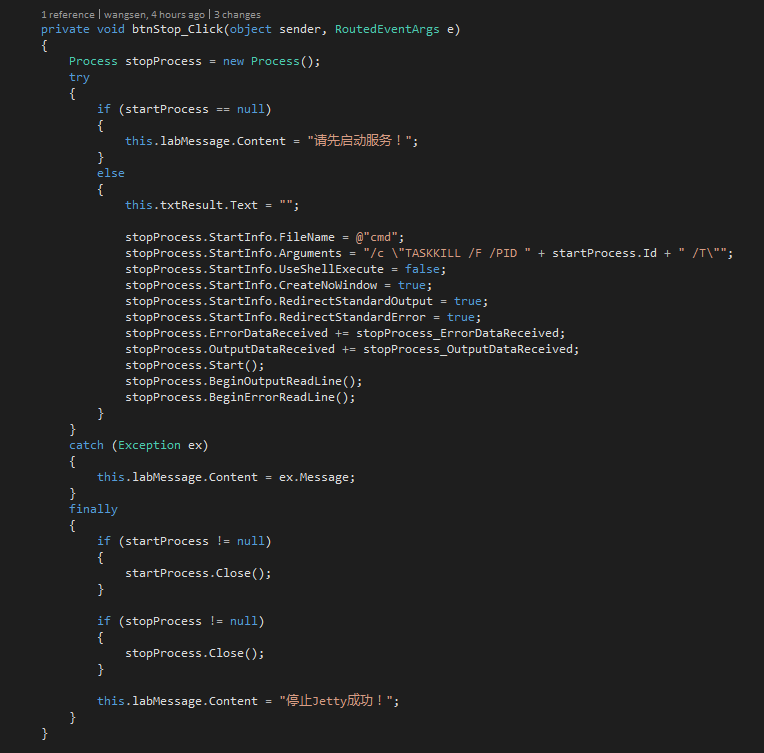Click the btnStop_Click method name
This screenshot has width=764, height=753.
coord(177,29)
